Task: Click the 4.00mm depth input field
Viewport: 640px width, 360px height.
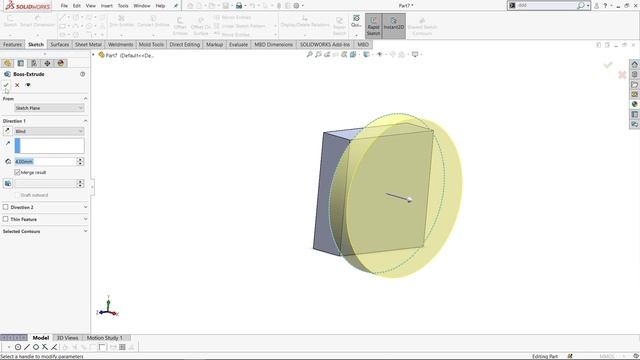Action: coord(46,162)
